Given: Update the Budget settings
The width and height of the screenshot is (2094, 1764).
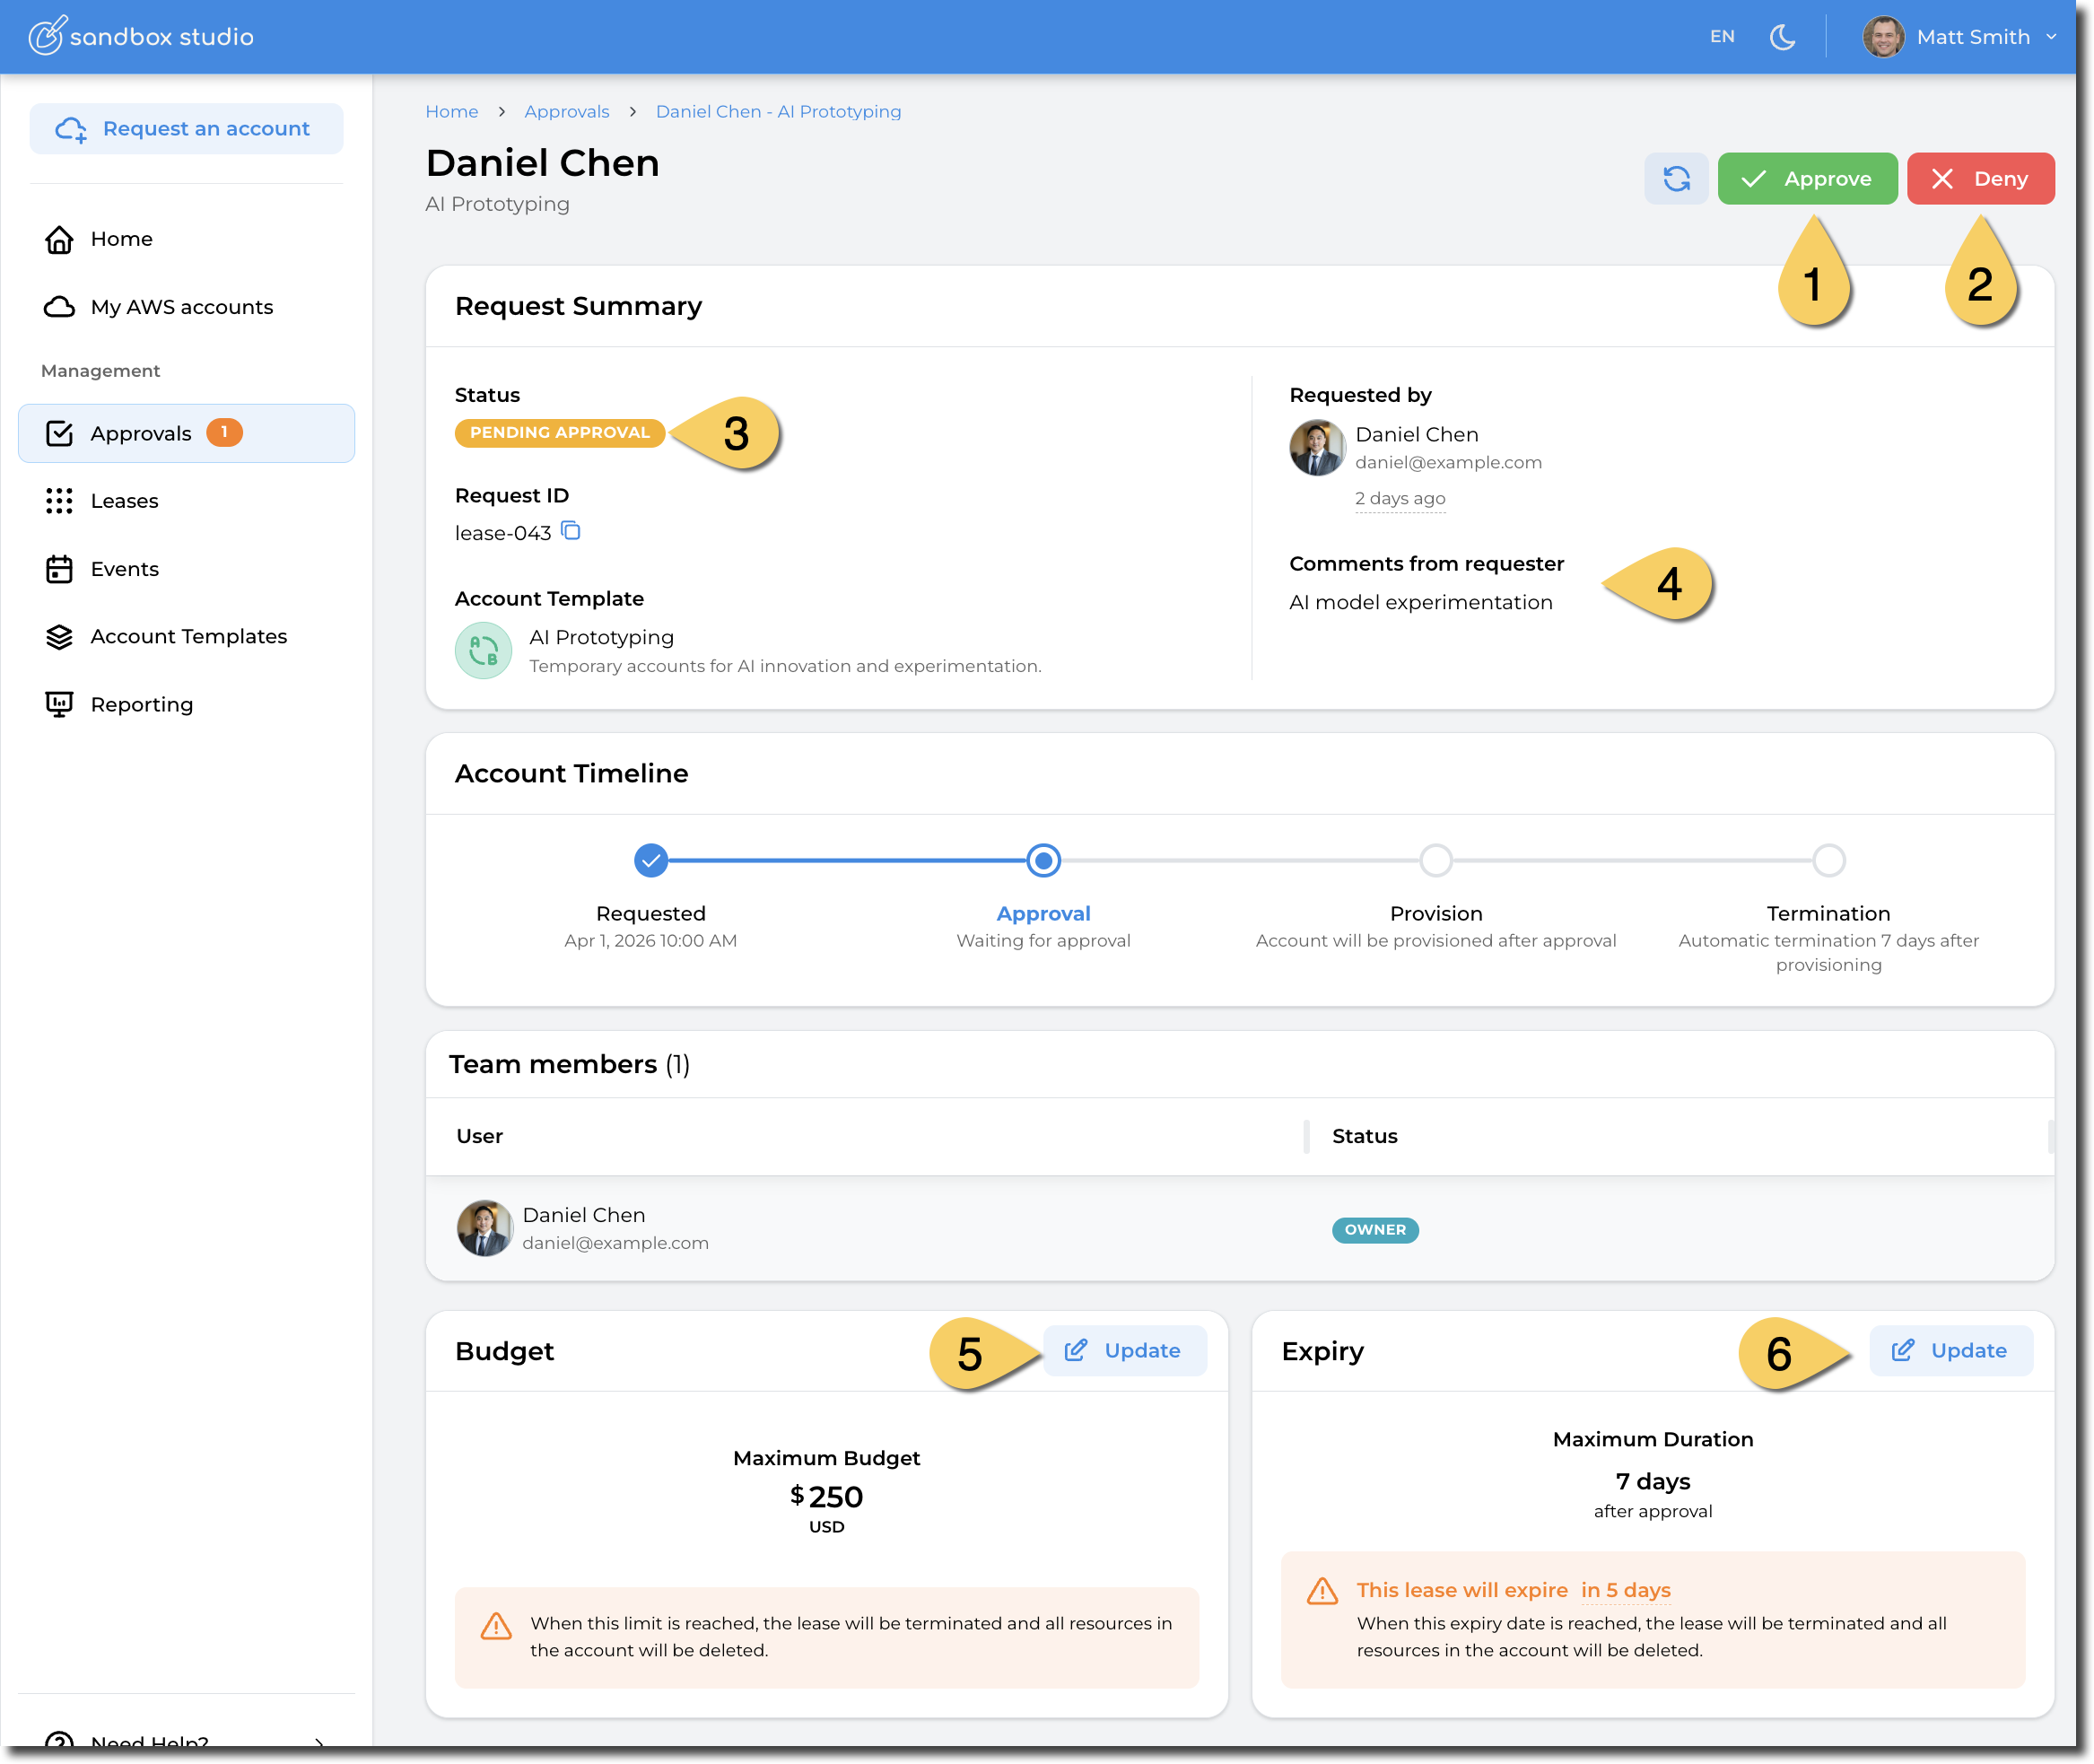Looking at the screenshot, I should [1124, 1351].
